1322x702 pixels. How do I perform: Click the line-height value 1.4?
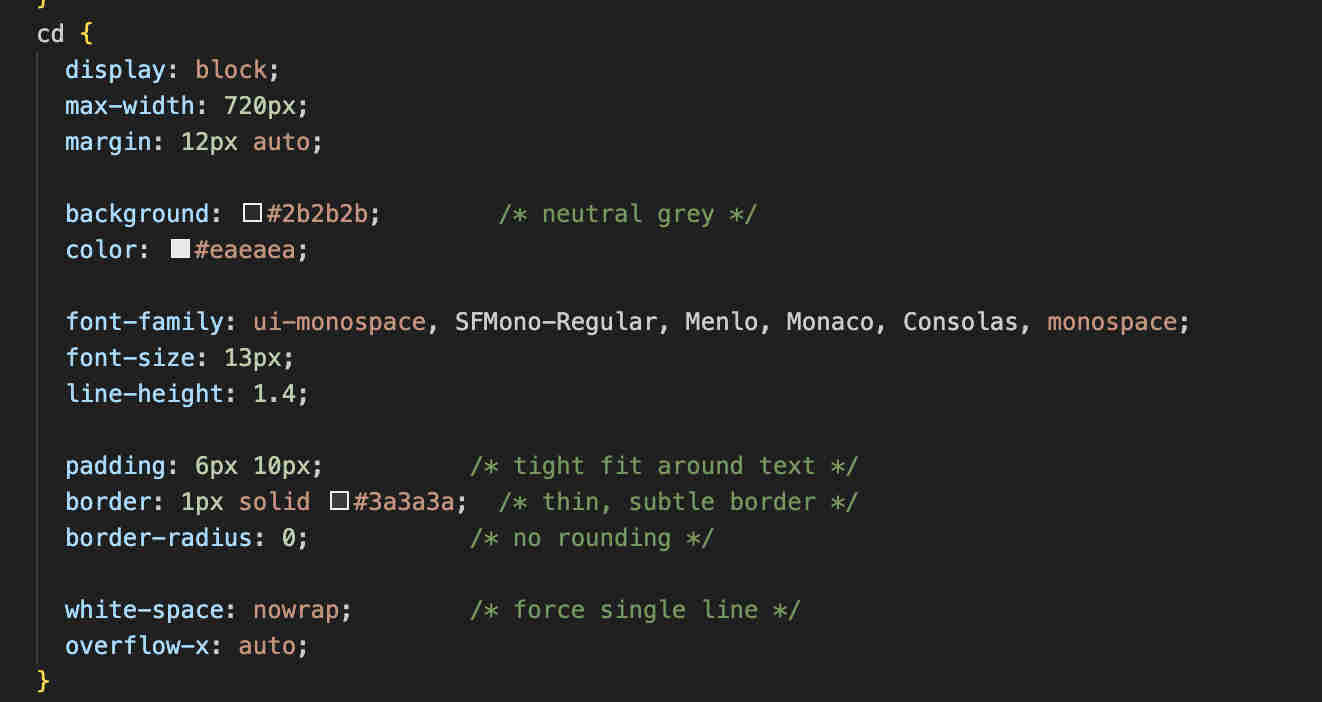click(274, 394)
